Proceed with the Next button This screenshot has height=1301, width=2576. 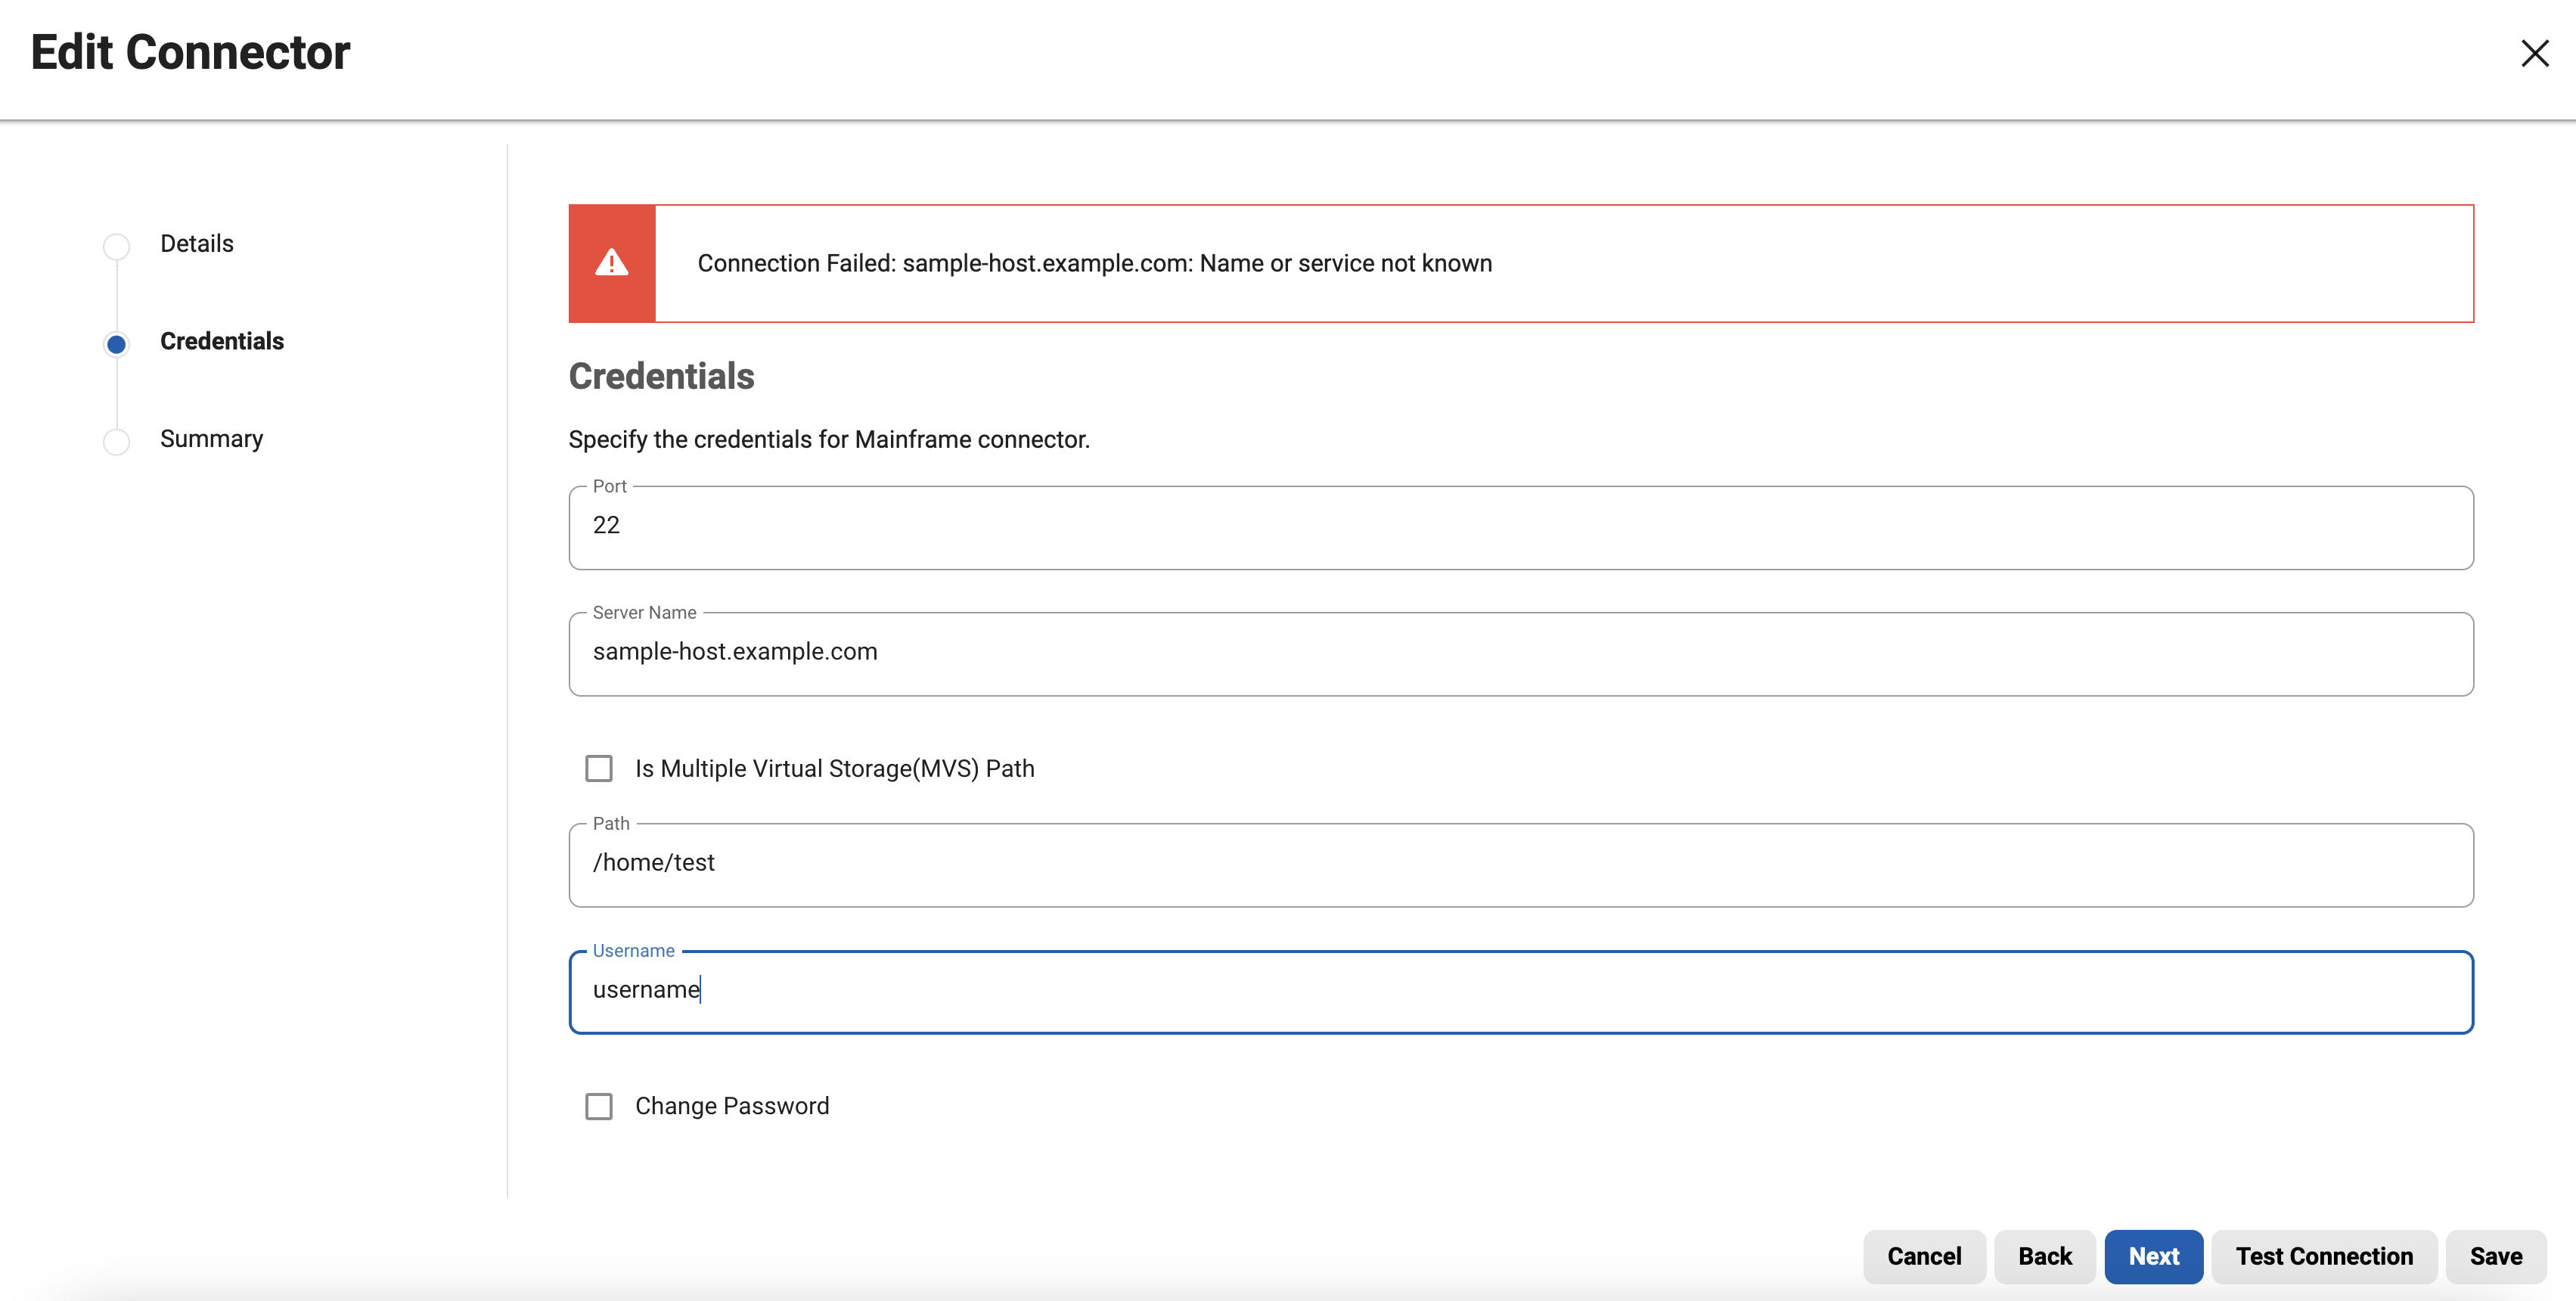pyautogui.click(x=2153, y=1256)
